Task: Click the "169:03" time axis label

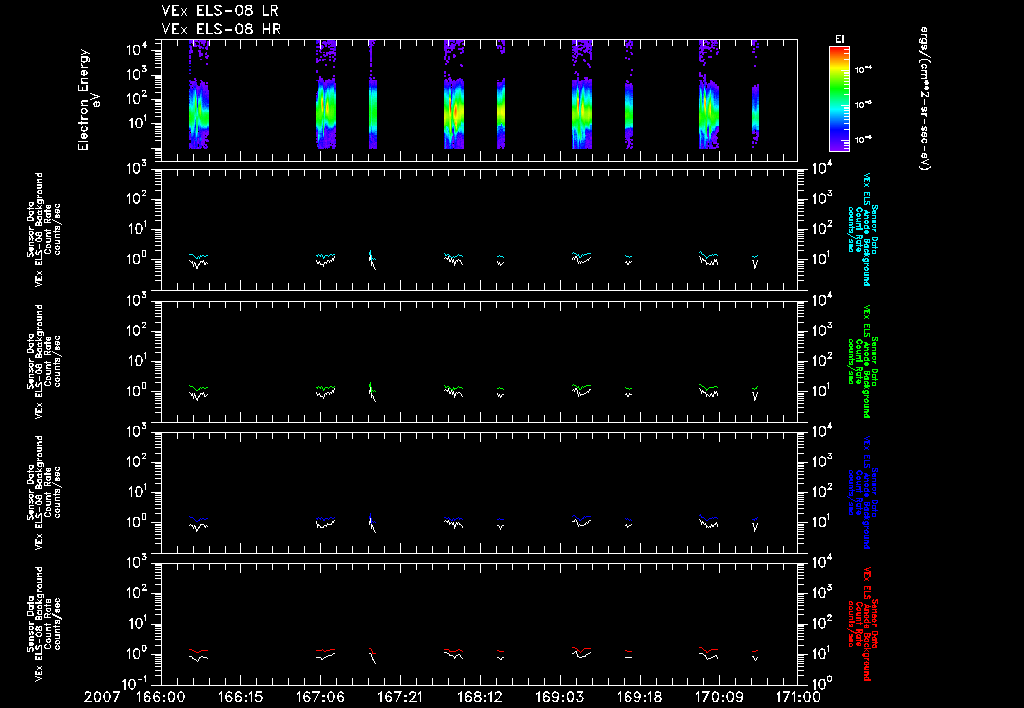Action: pos(559,697)
